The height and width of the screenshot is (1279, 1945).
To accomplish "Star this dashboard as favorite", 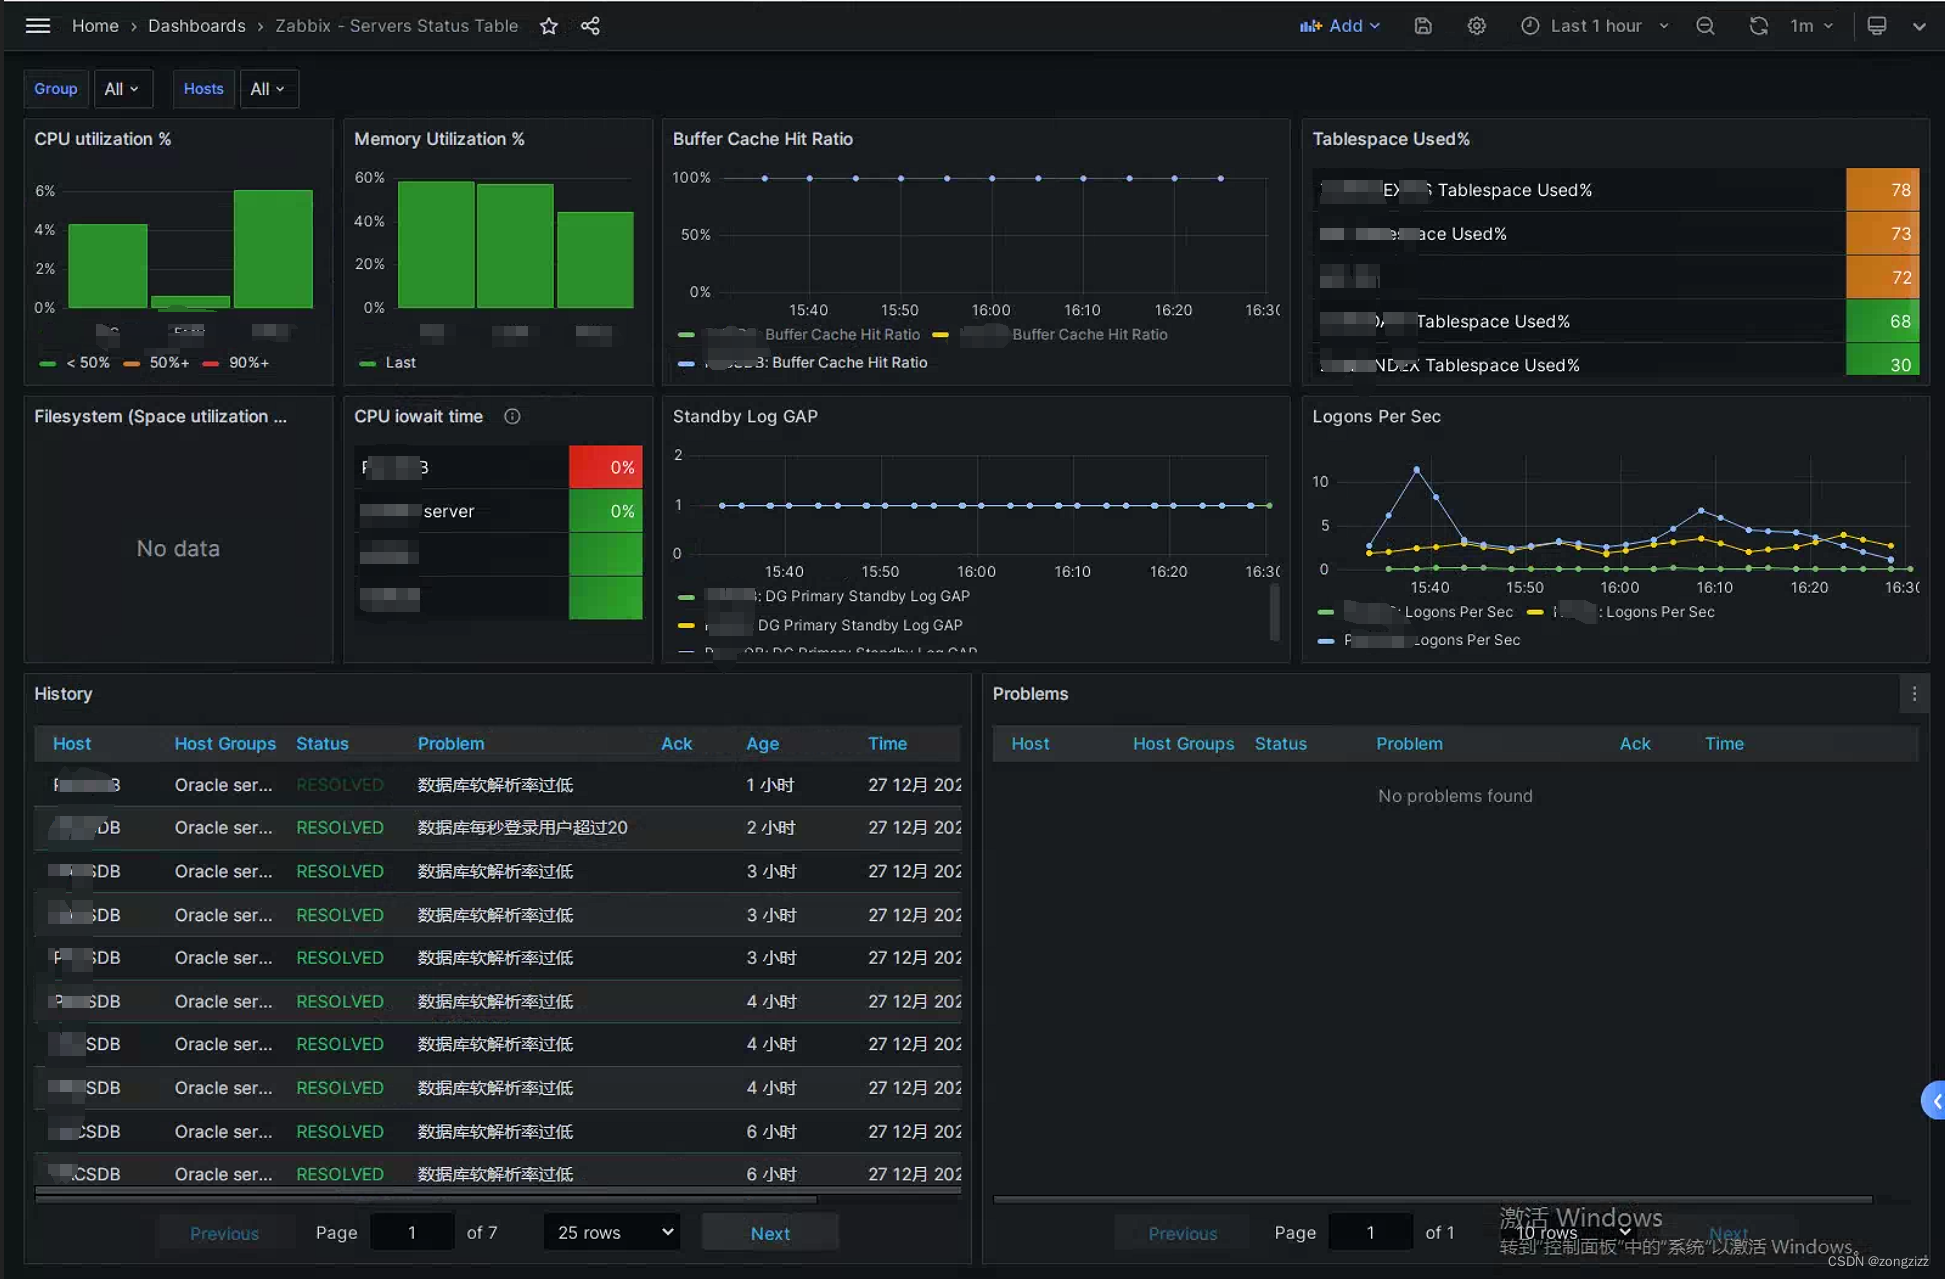I will click(549, 26).
